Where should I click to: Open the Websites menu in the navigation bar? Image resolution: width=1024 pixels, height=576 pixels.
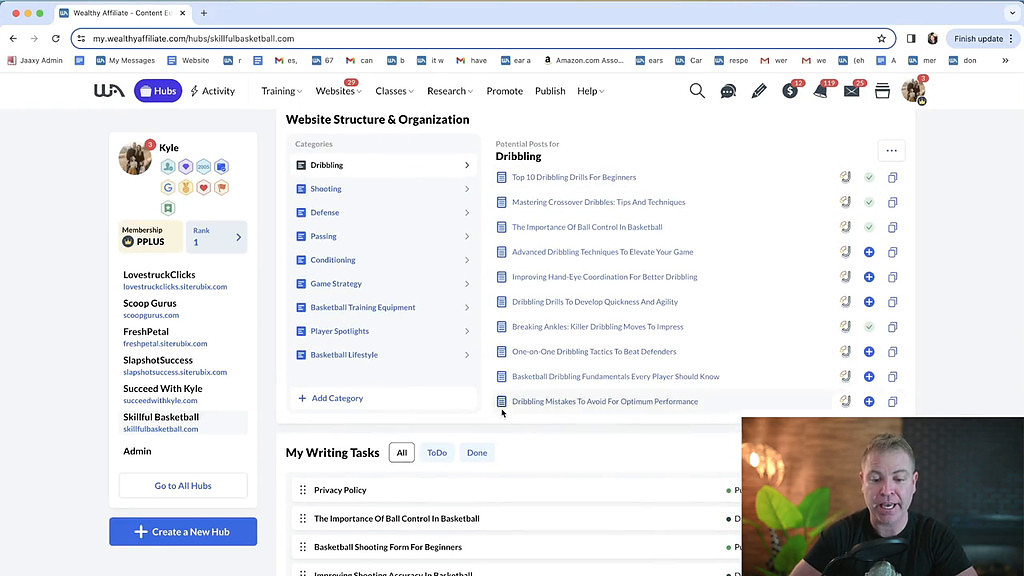[x=338, y=90]
